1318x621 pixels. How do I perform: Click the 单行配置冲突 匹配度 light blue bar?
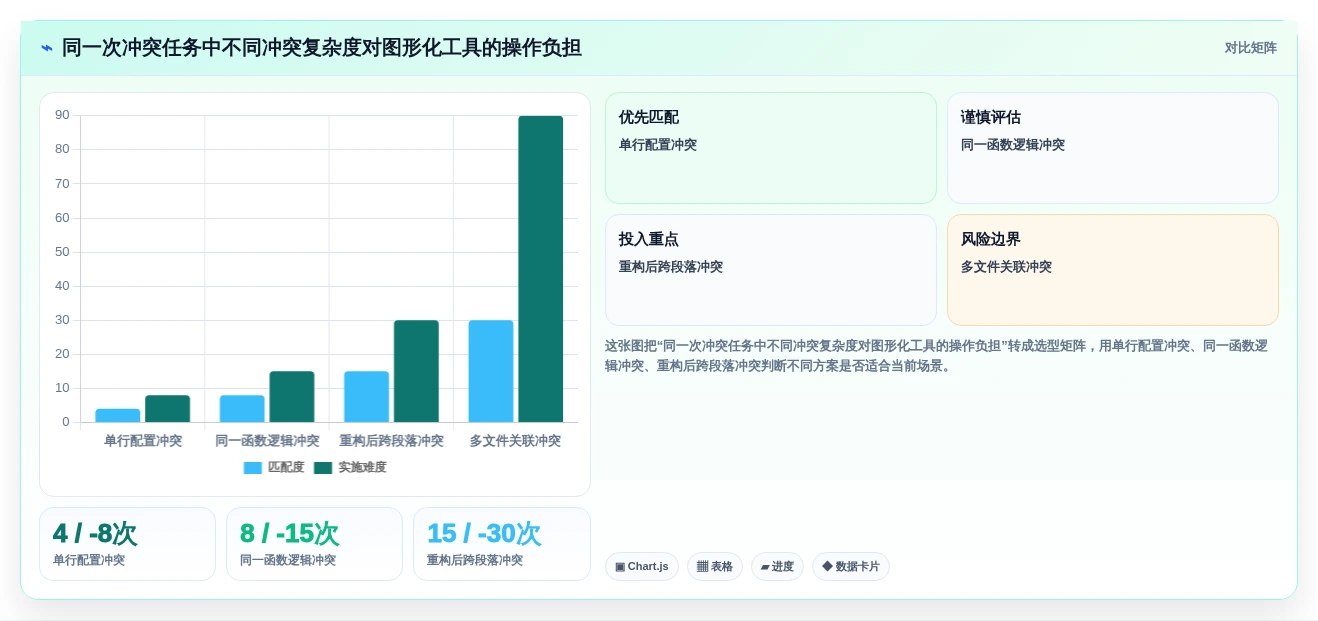coord(118,415)
